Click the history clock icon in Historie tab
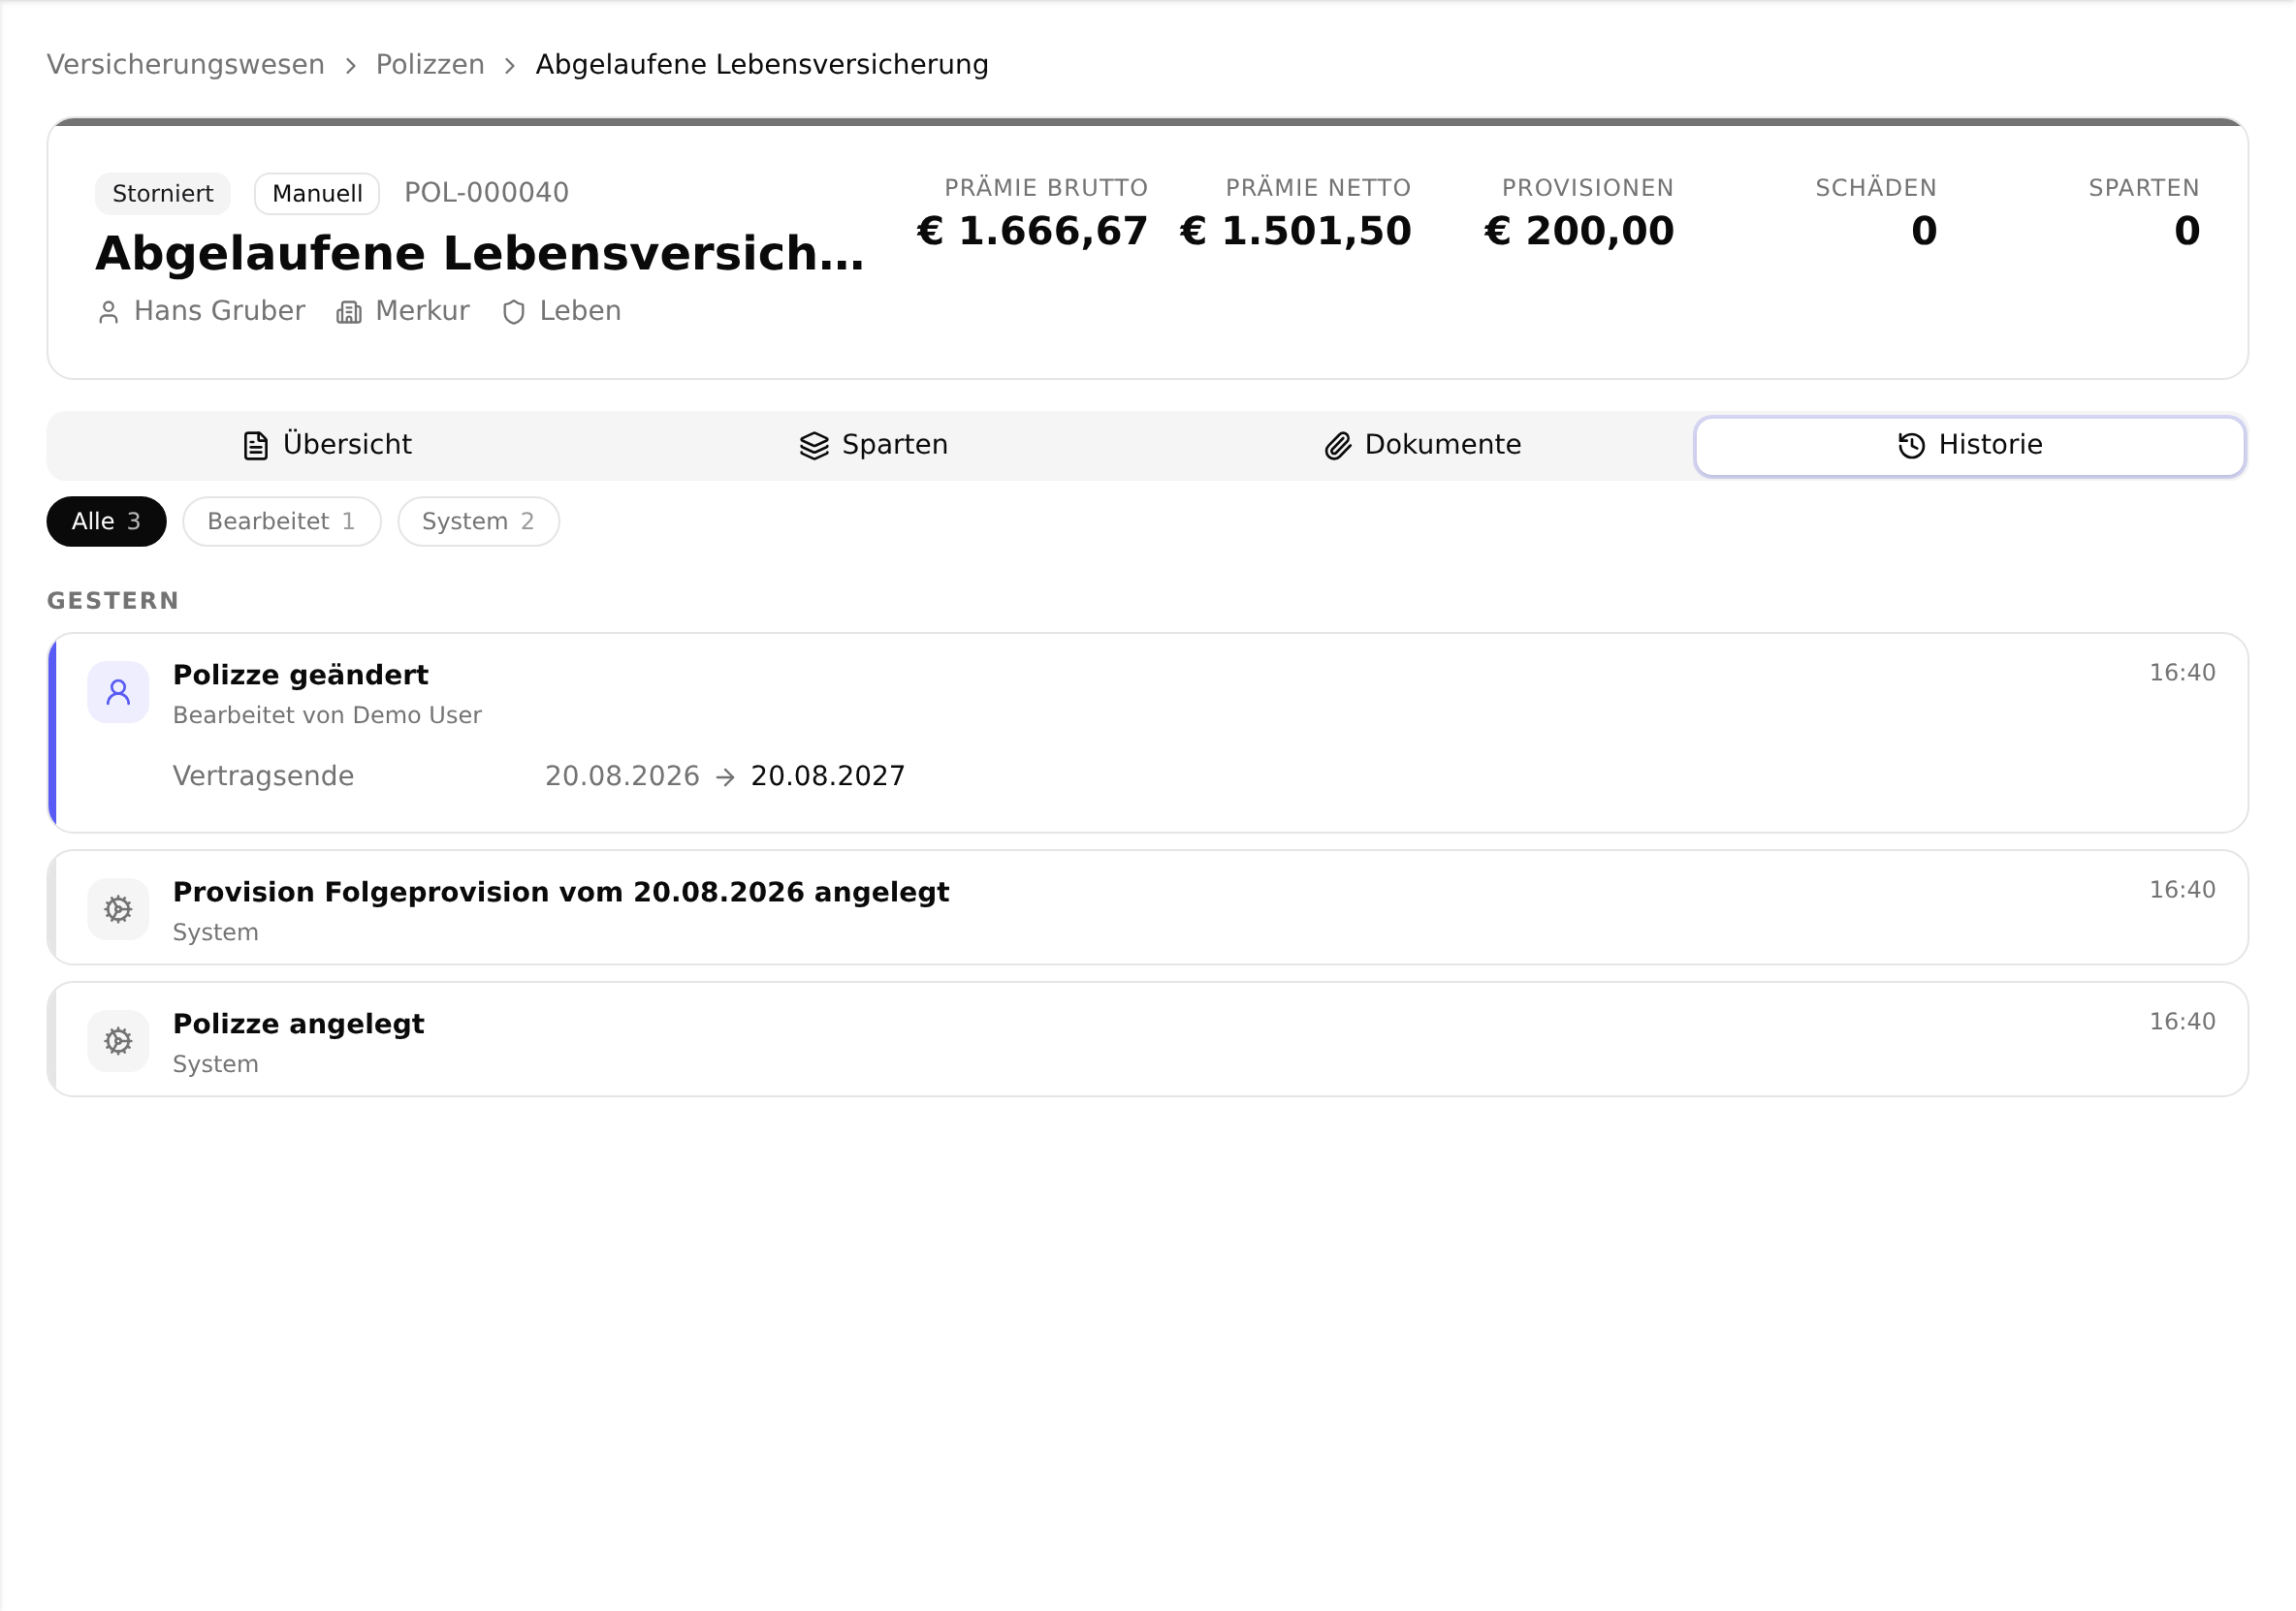 click(x=1912, y=446)
